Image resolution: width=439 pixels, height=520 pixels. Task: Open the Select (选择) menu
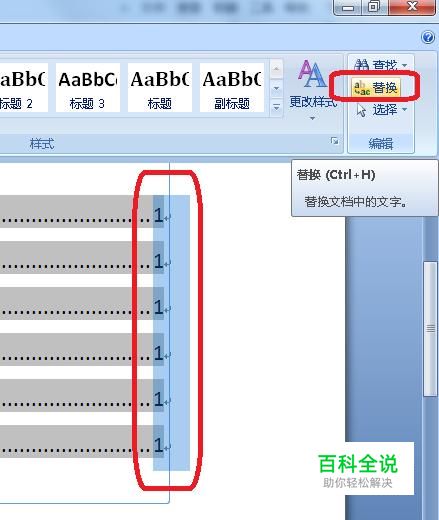[x=381, y=110]
